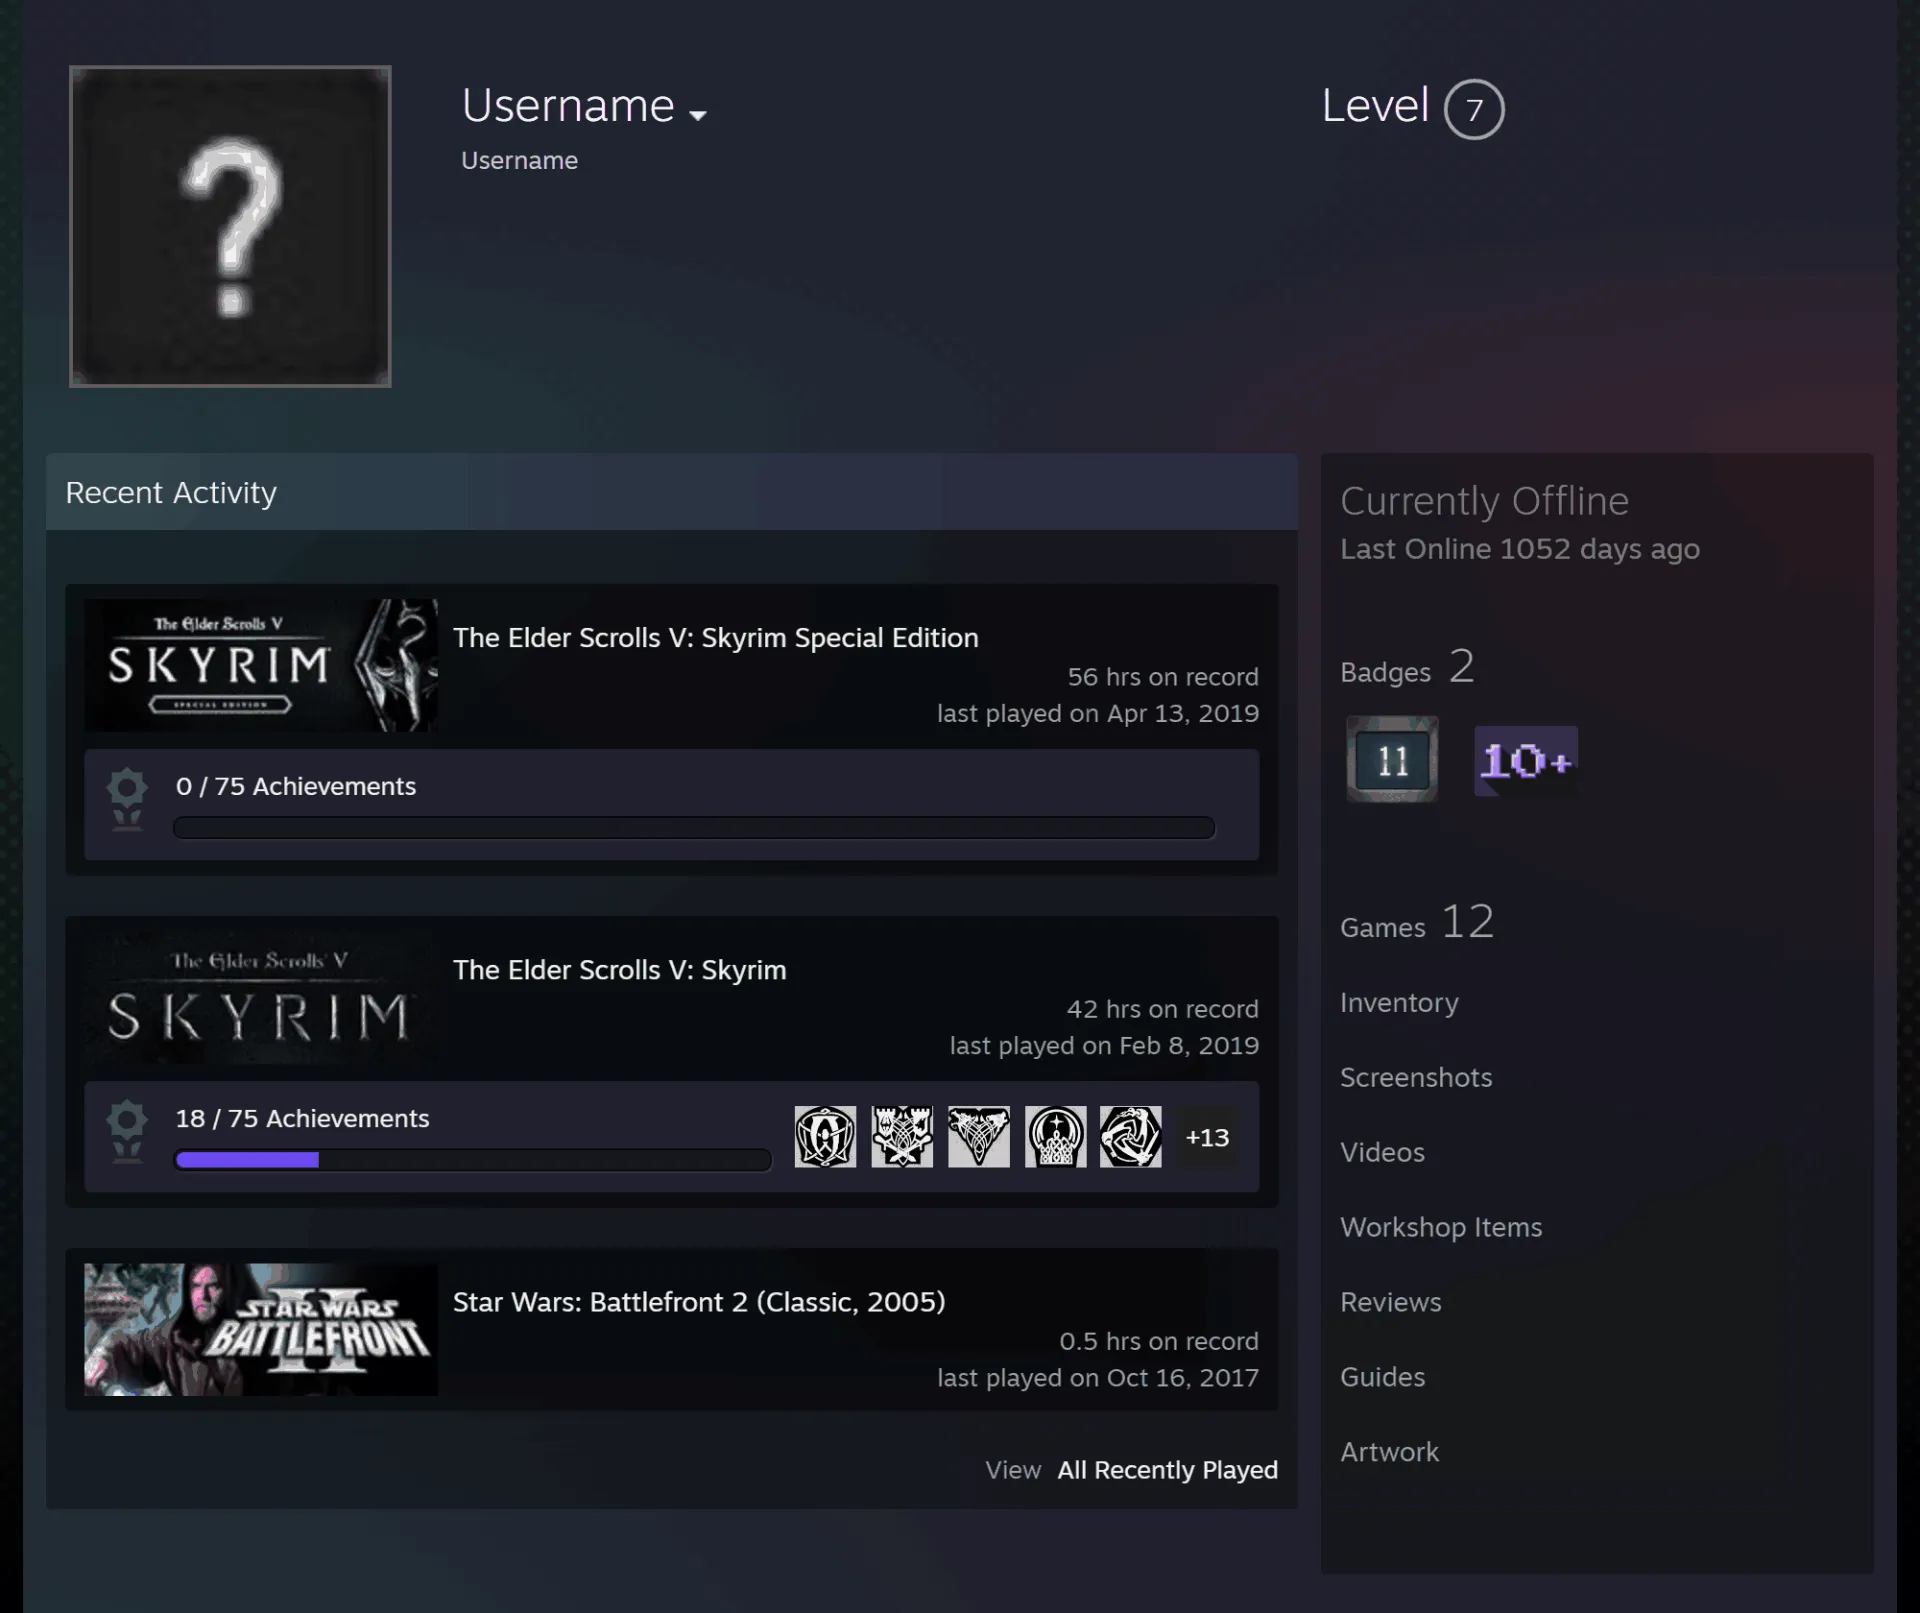This screenshot has height=1613, width=1920.
Task: Open Star Wars: Battlefront 2 (Classic, 2005) title
Action: tap(699, 1302)
